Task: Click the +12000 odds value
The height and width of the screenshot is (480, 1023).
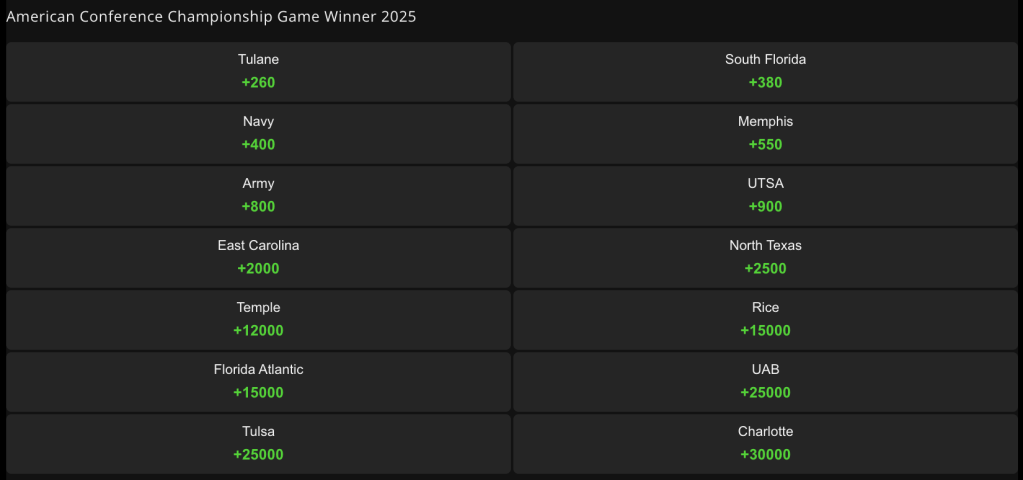Action: tap(258, 331)
